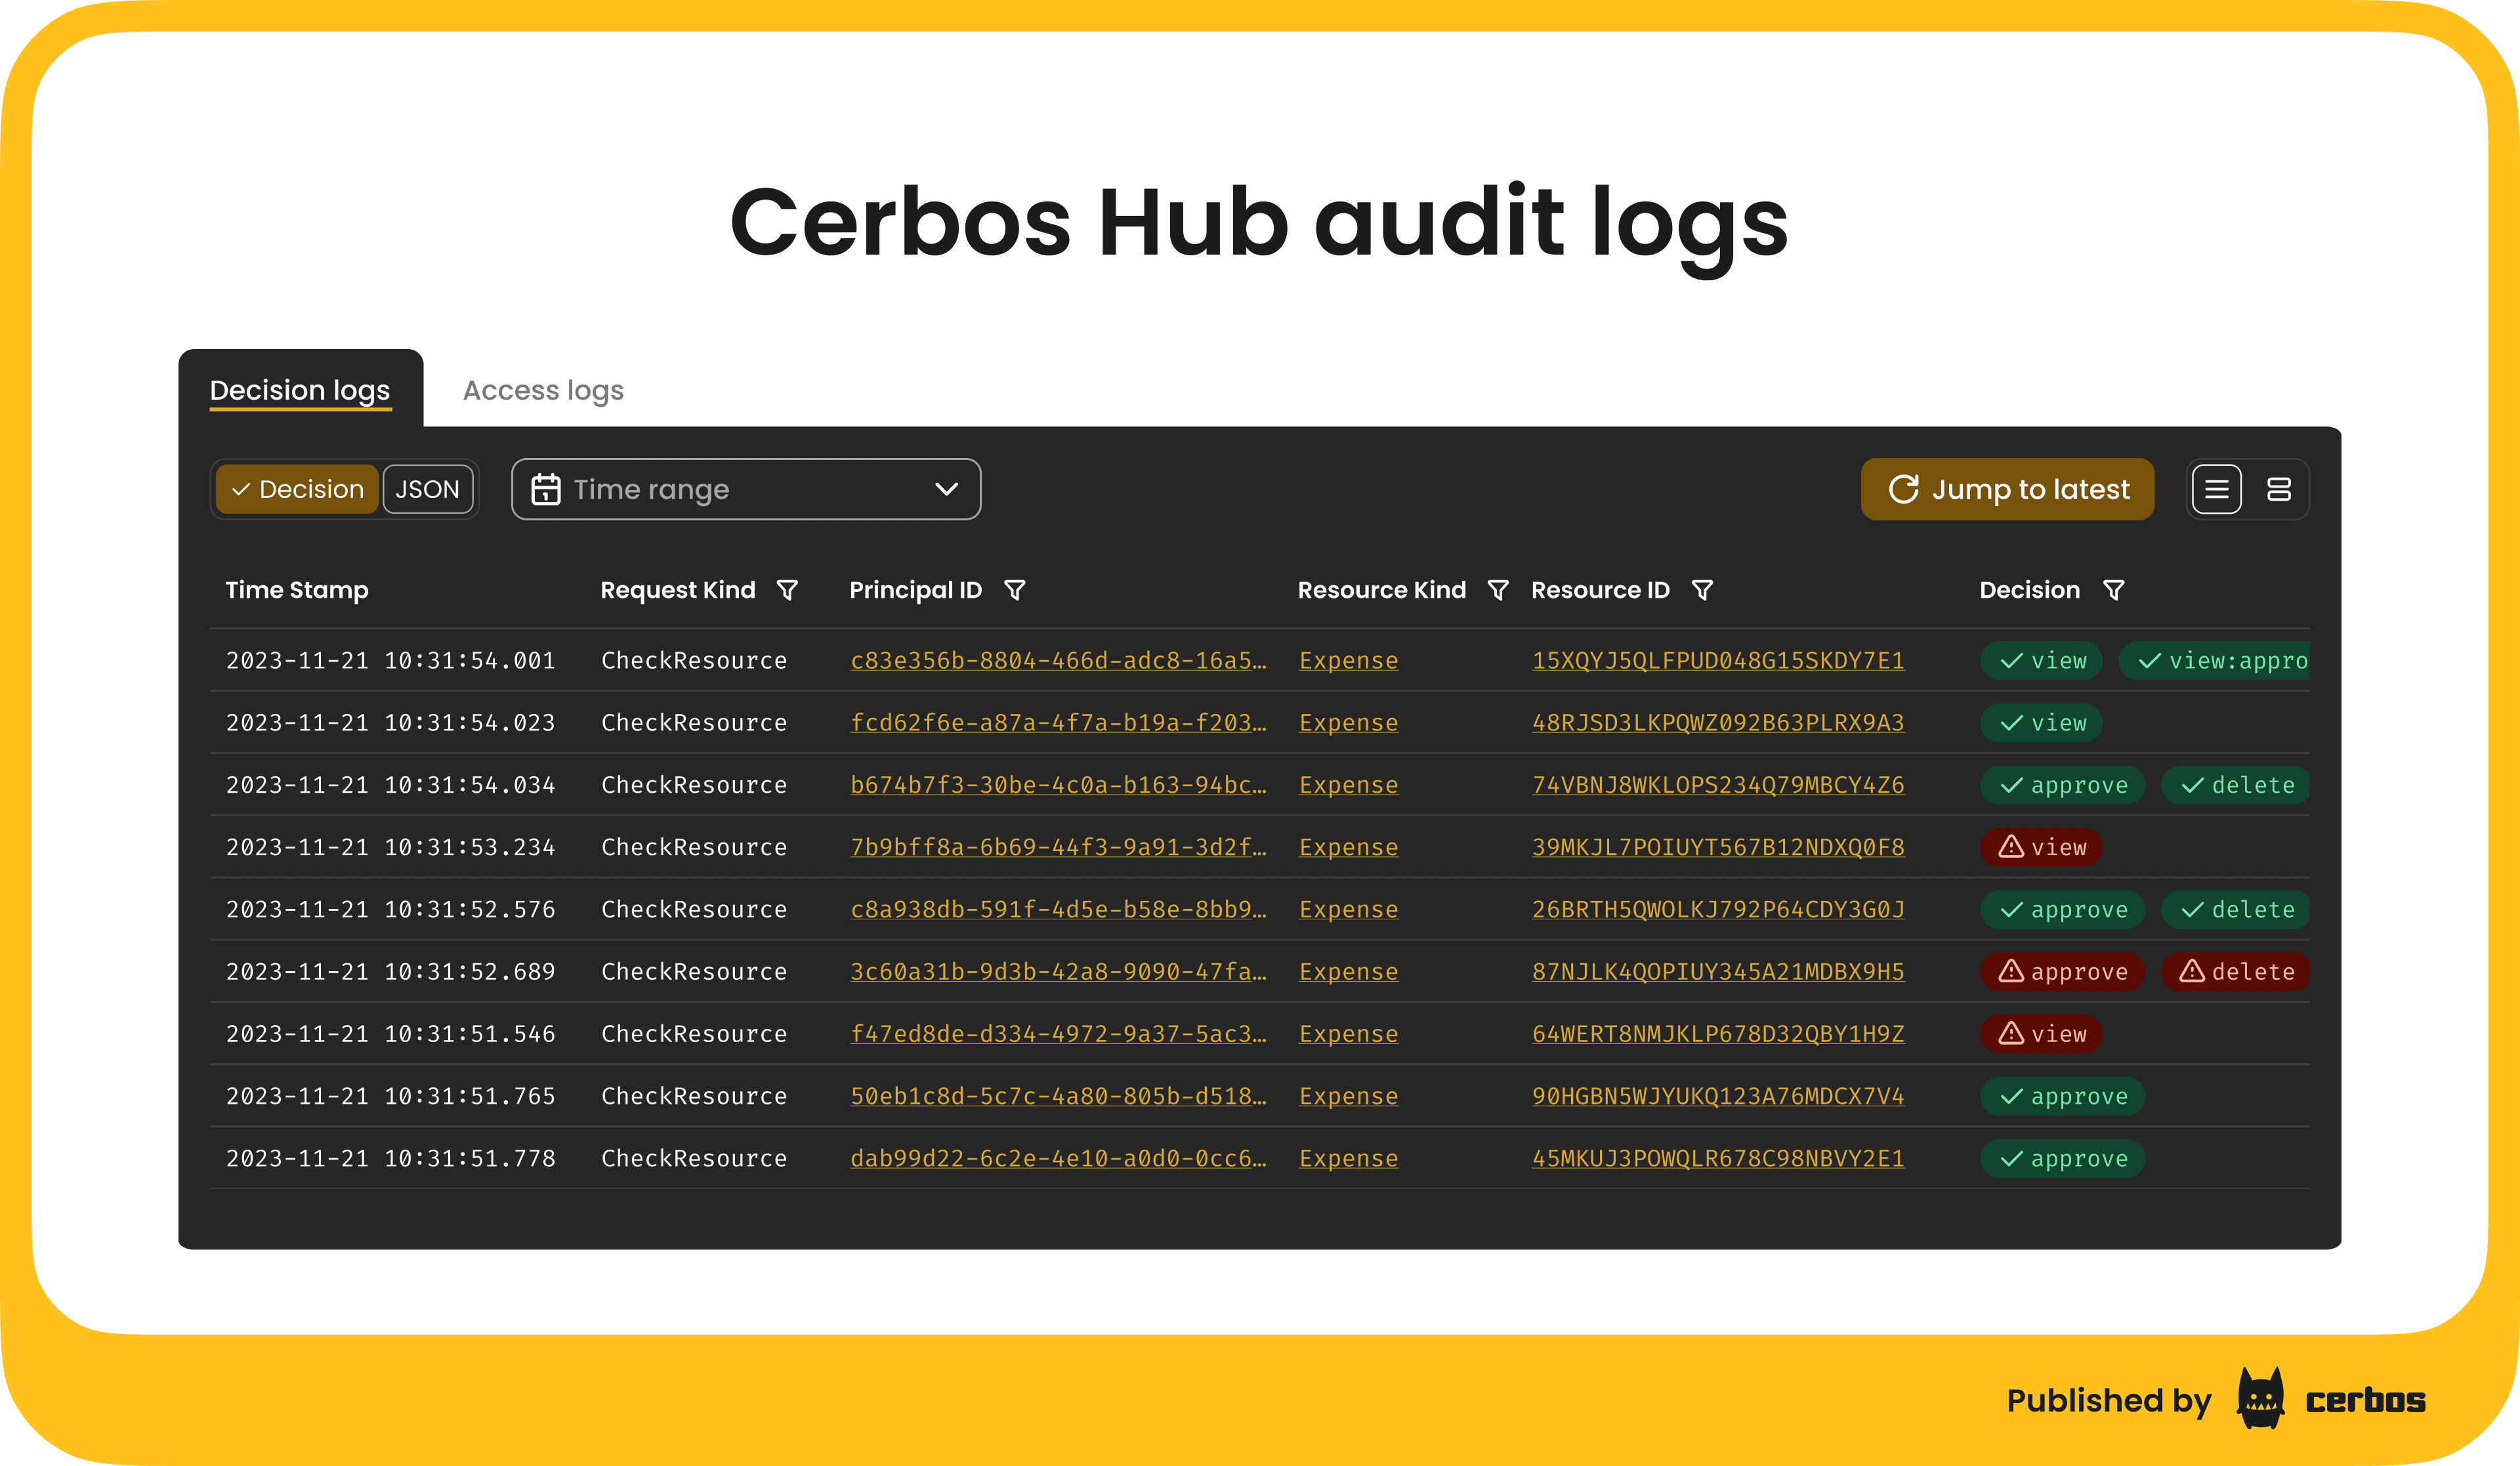Switch logs to expanded row view
The height and width of the screenshot is (1466, 2520).
point(2280,489)
